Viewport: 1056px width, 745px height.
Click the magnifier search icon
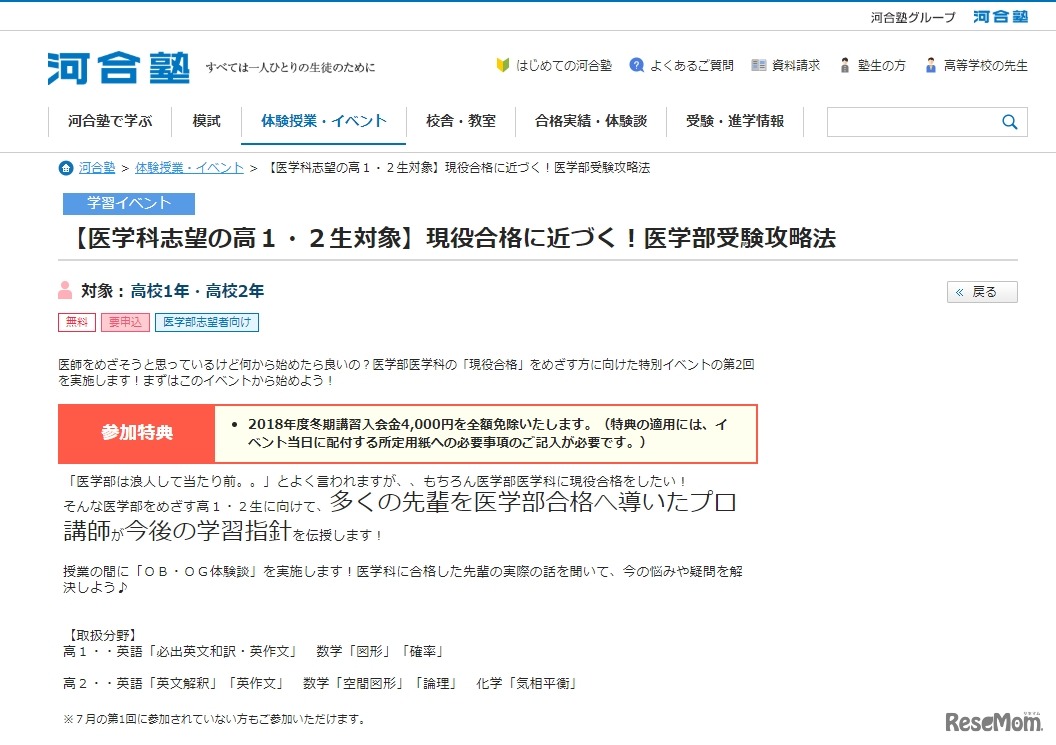coord(1010,122)
